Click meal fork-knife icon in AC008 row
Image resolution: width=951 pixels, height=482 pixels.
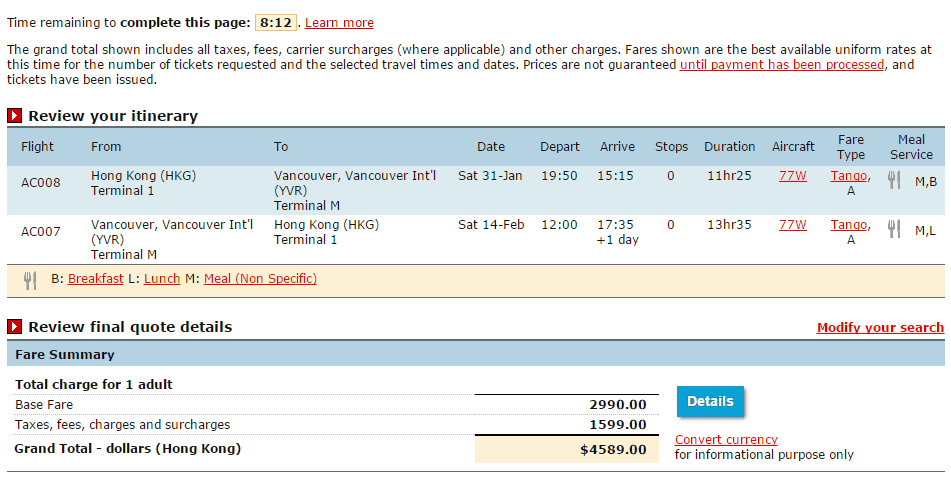[x=894, y=180]
